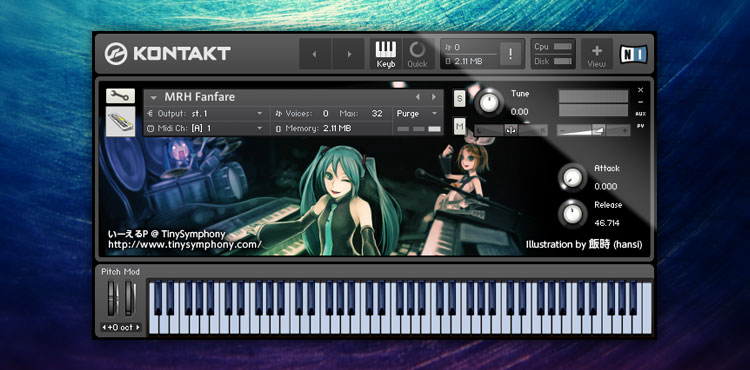
Task: Click the Max voices value 32
Action: pyautogui.click(x=377, y=114)
